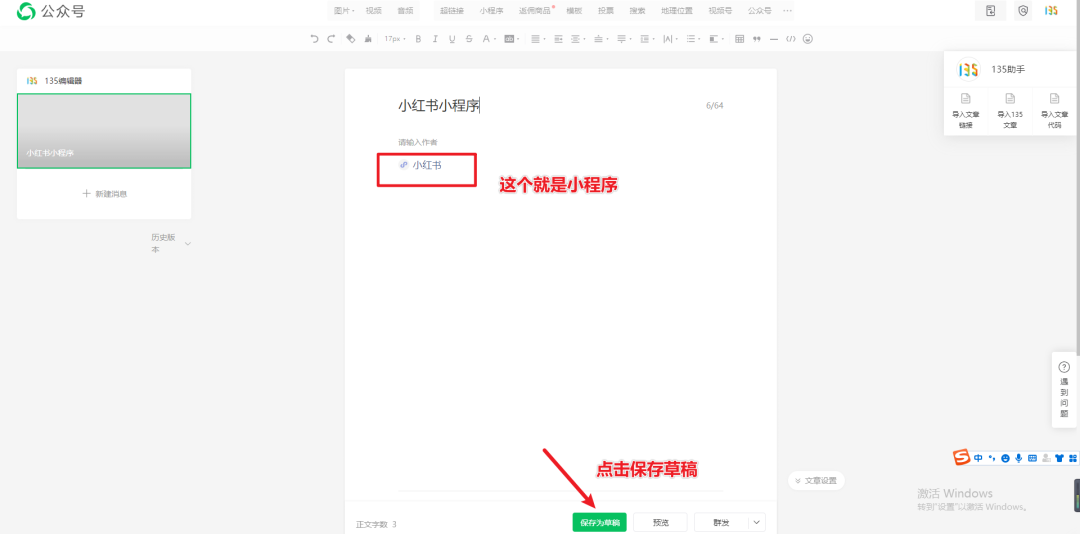Redo the last undone edit
This screenshot has width=1080, height=534.
click(331, 39)
